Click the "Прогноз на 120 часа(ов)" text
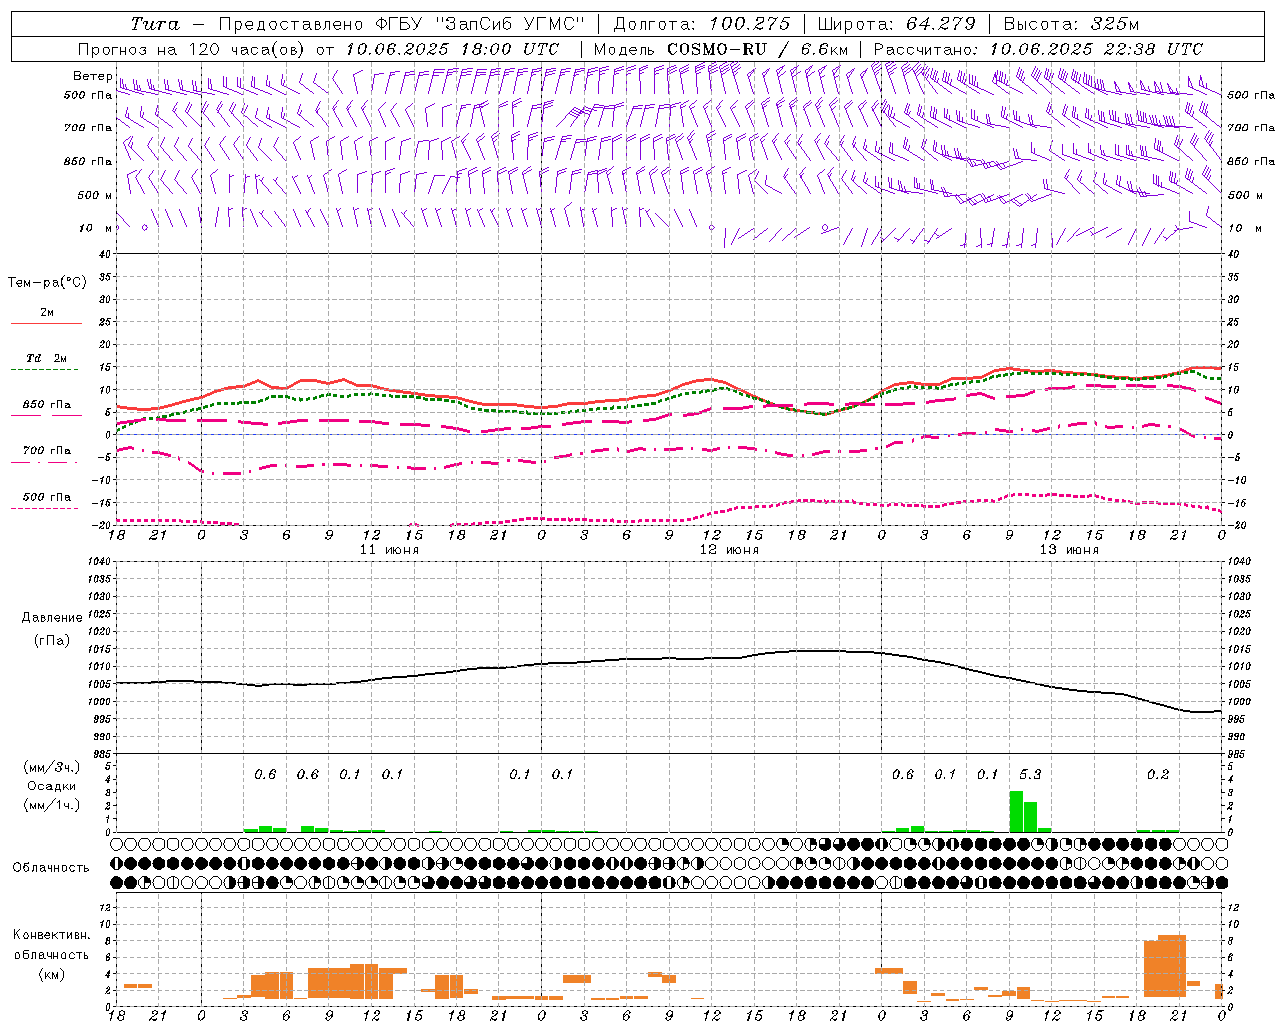Viewport: 1280px width, 1024px height. (193, 49)
